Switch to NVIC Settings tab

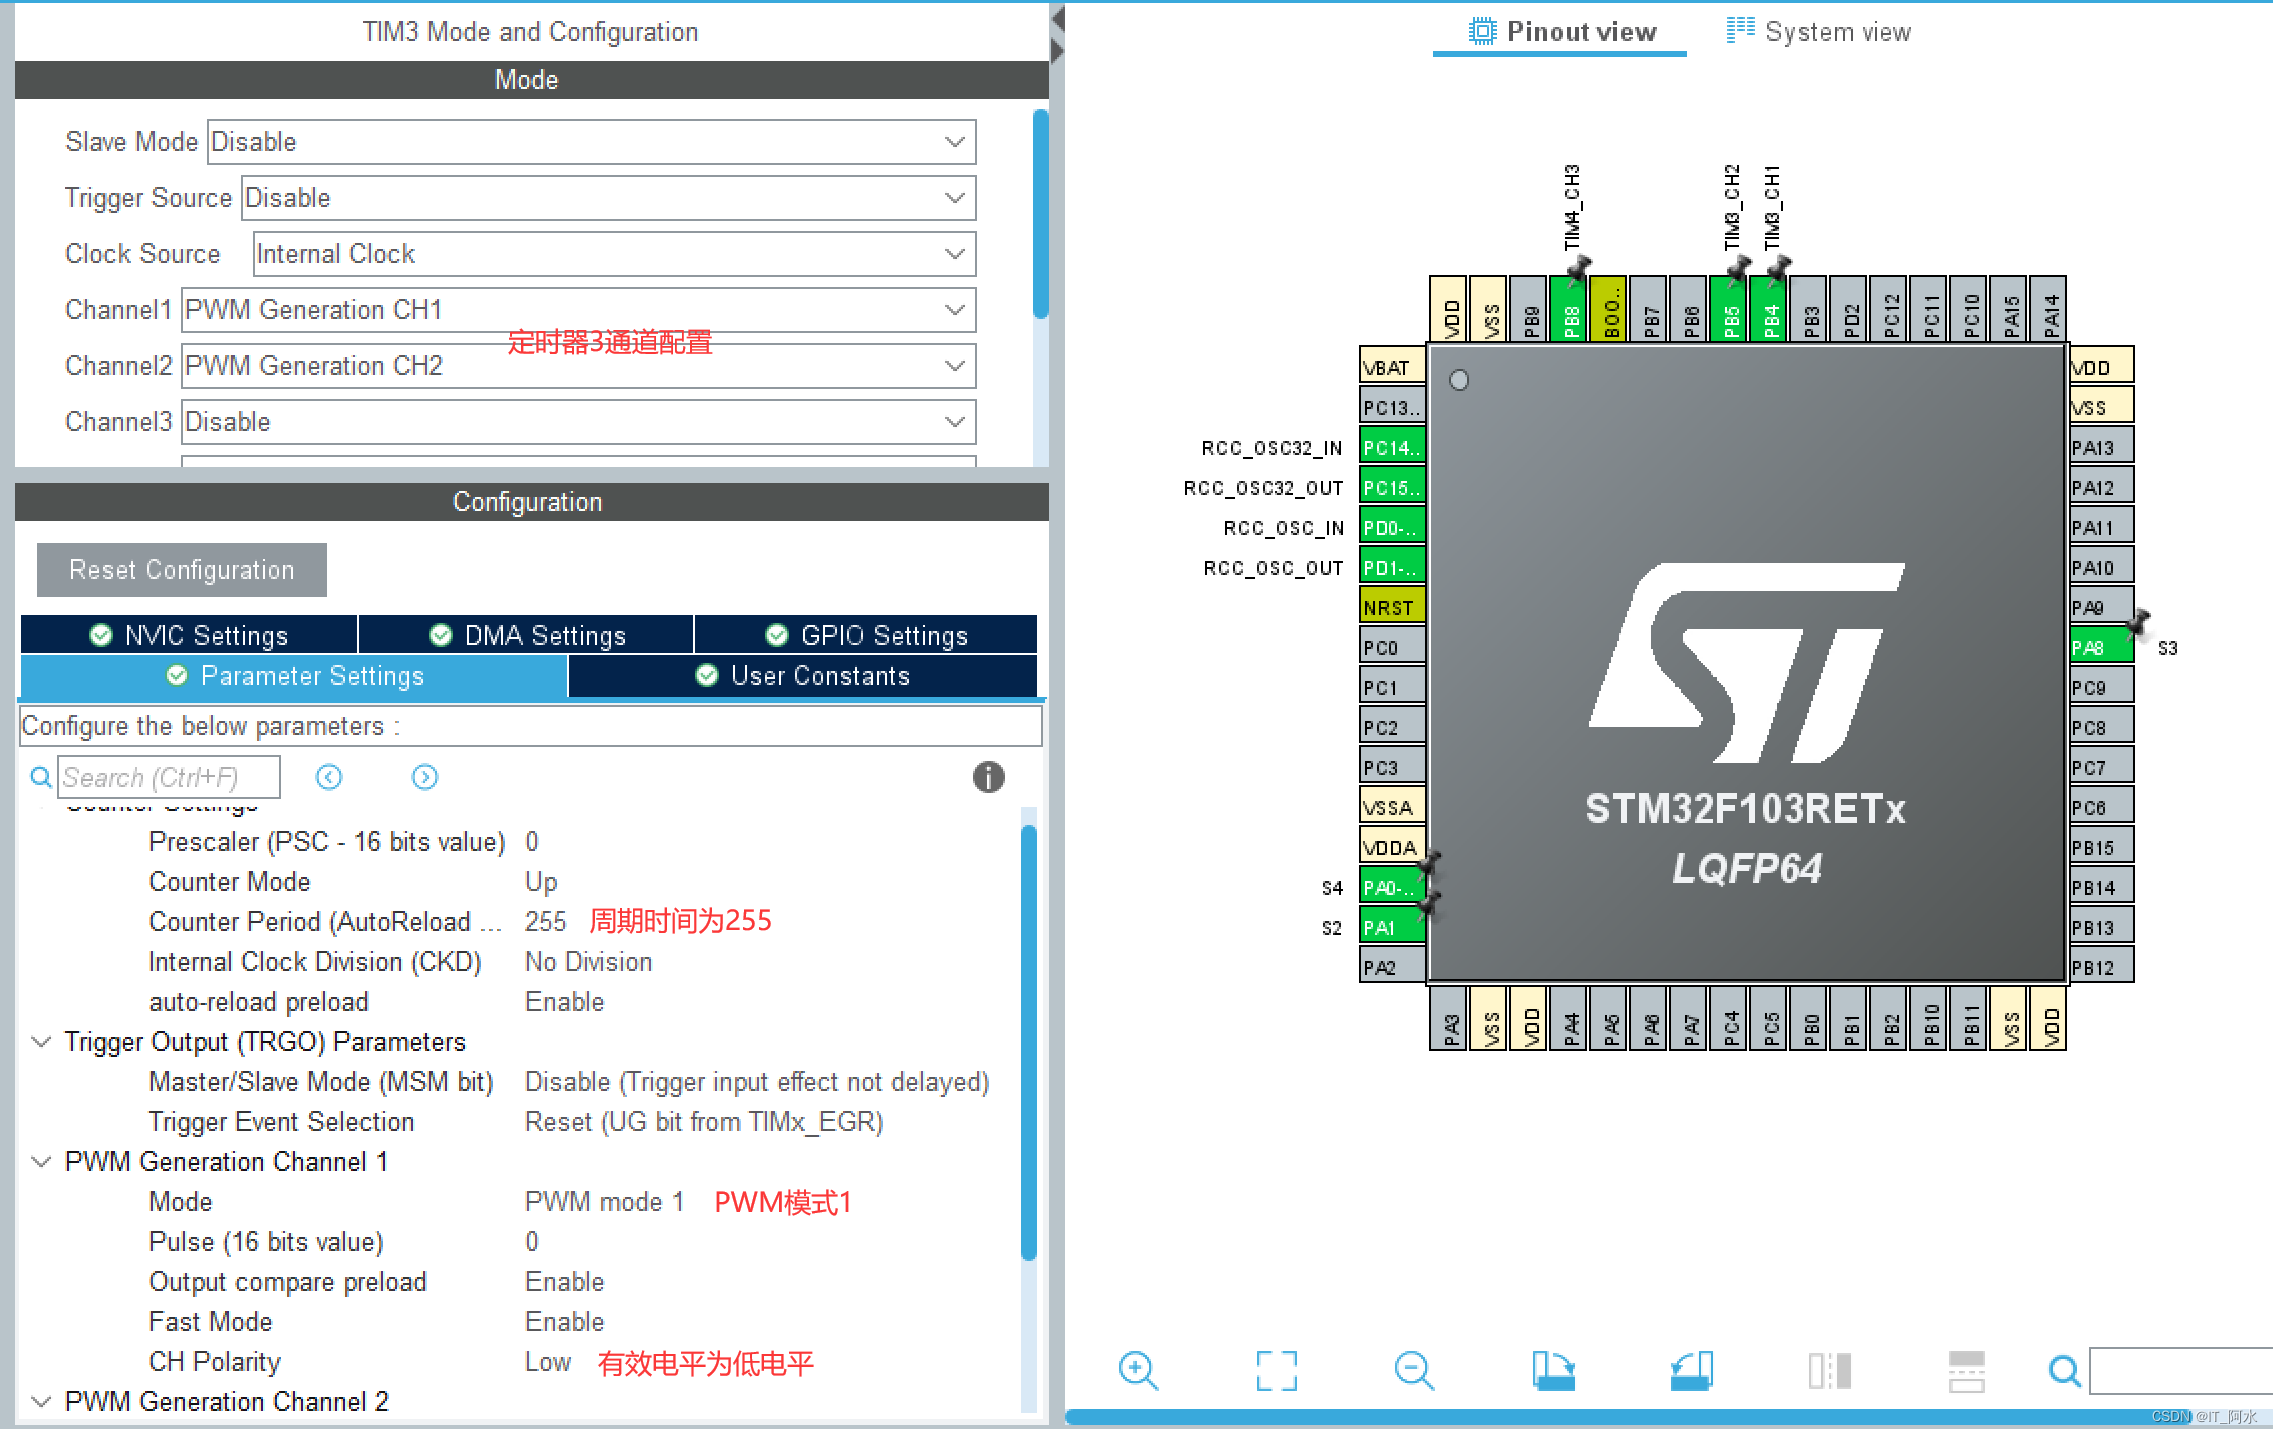pyautogui.click(x=189, y=635)
